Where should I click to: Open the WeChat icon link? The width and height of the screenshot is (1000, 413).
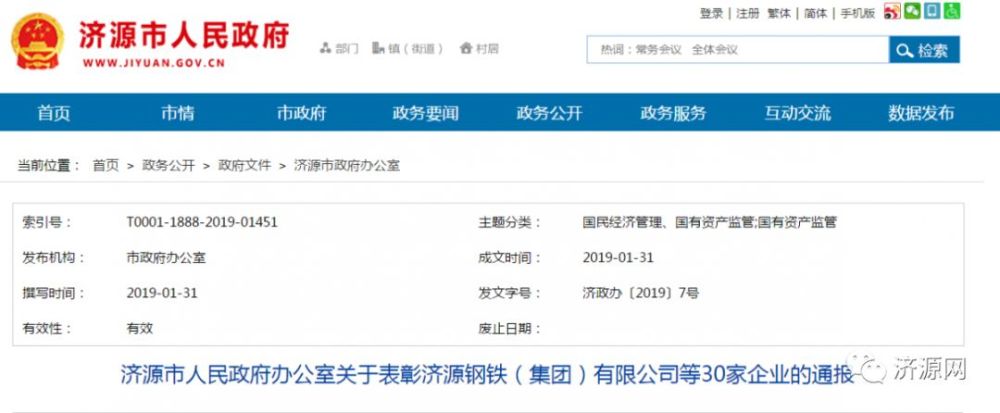coord(912,11)
